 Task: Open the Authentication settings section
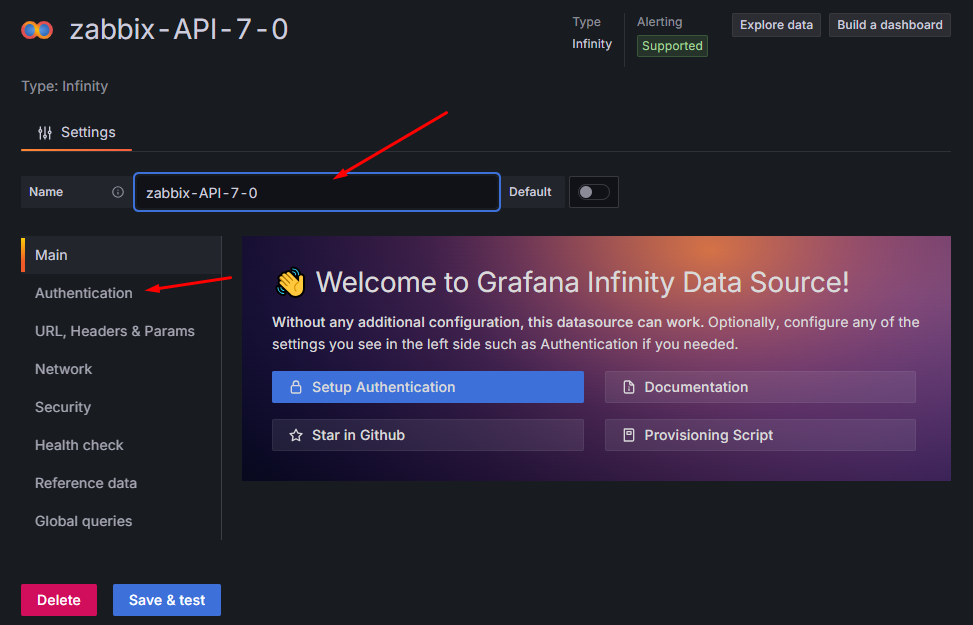click(x=84, y=293)
